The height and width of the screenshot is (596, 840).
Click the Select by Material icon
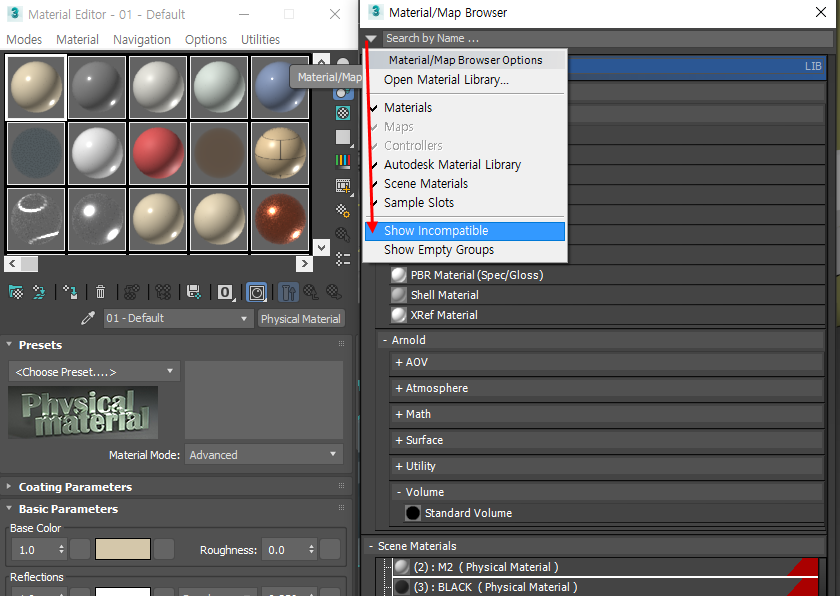343,235
